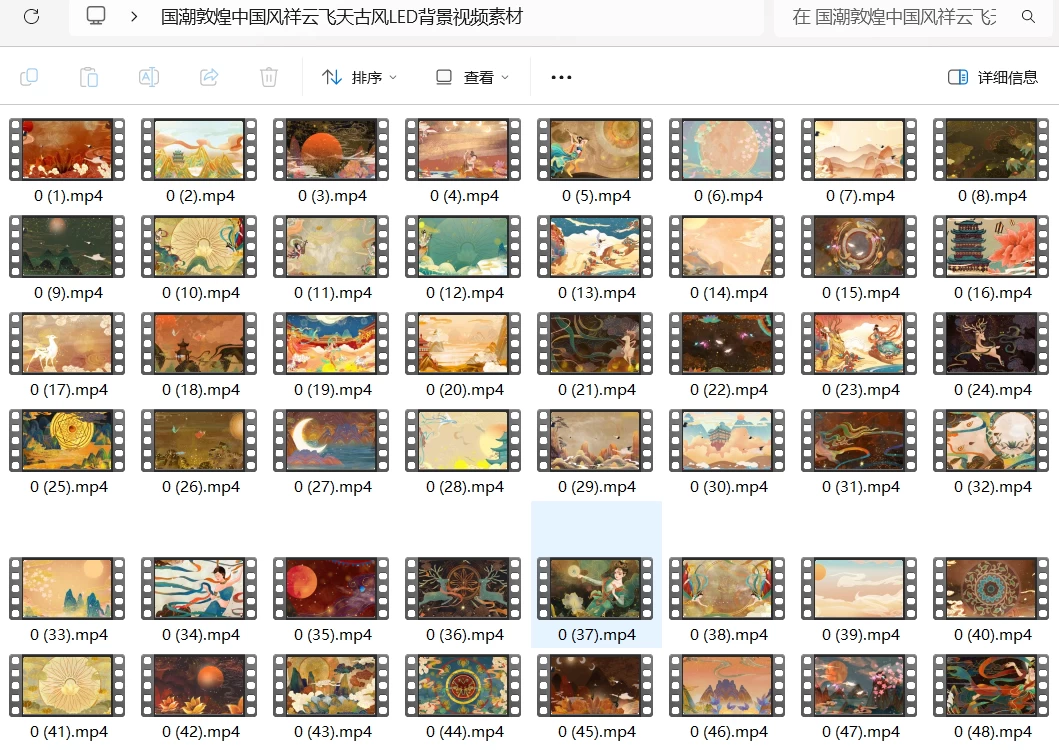Open the three-dot more options menu
1059x750 pixels.
tap(561, 77)
